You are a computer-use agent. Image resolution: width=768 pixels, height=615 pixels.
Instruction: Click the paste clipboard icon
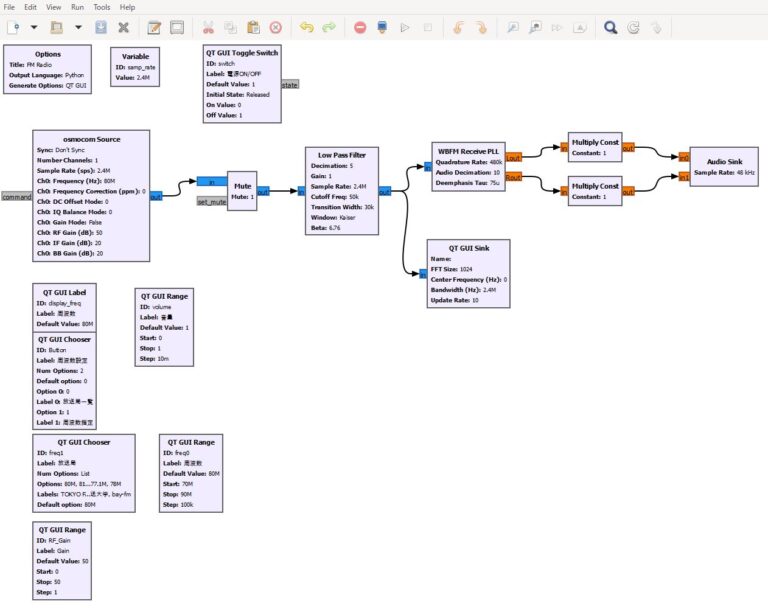coord(253,27)
